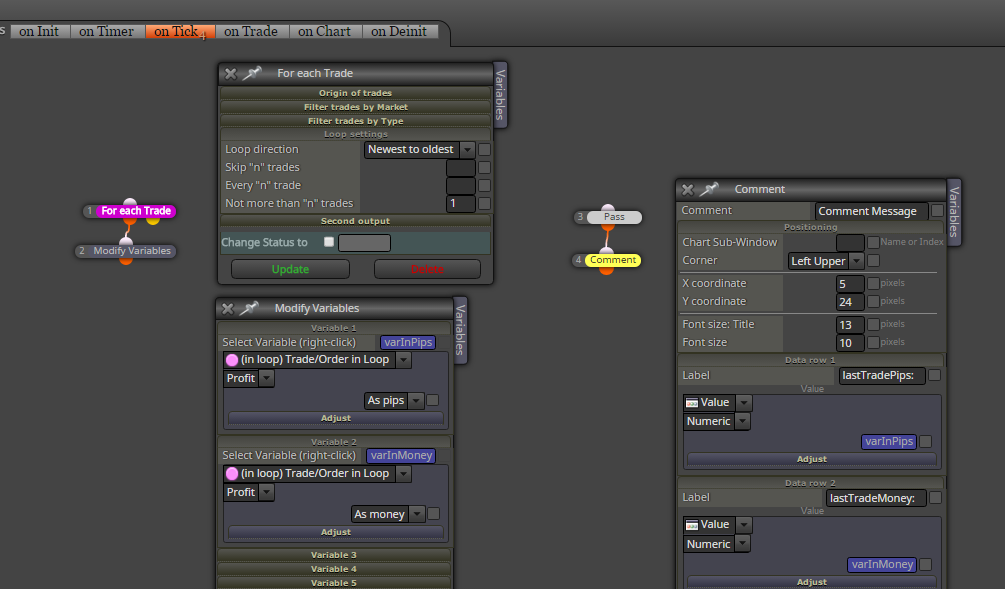
Task: Open the Newest to oldest dropdown
Action: 467,149
